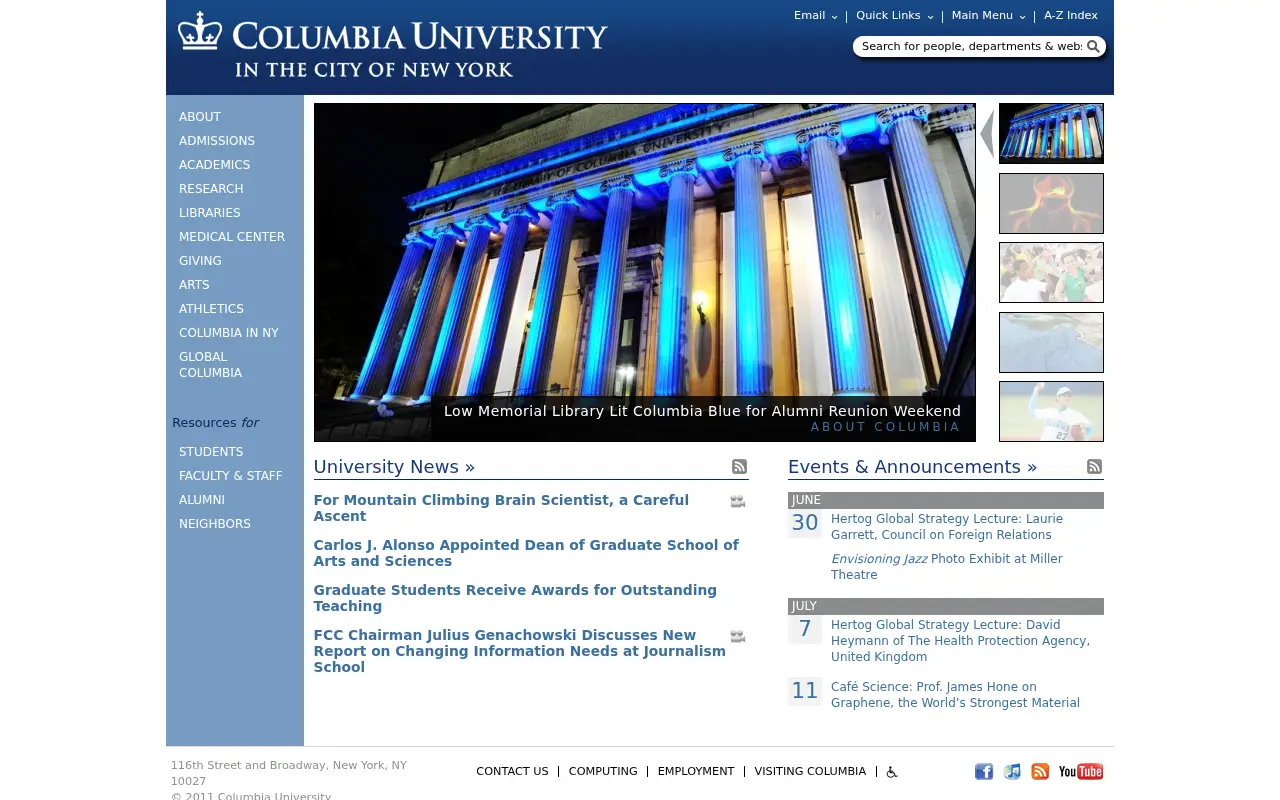The image size is (1280, 800).
Task: Open the iTunes music icon in footer
Action: (x=1012, y=771)
